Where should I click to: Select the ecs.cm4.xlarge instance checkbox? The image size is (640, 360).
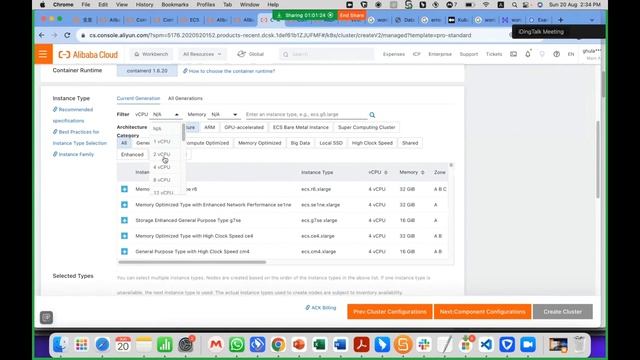(124, 251)
